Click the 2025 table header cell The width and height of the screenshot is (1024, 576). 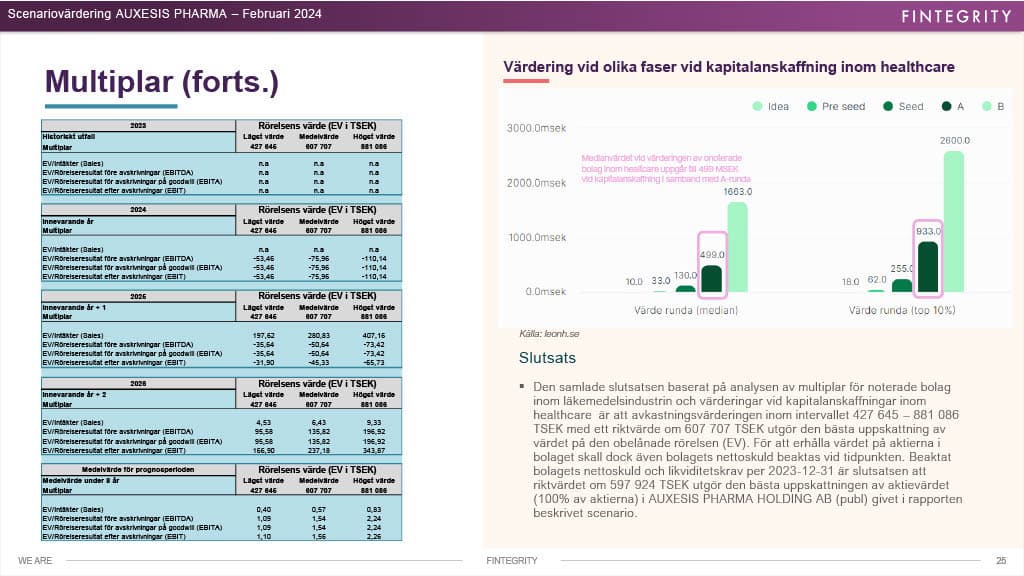pos(138,296)
